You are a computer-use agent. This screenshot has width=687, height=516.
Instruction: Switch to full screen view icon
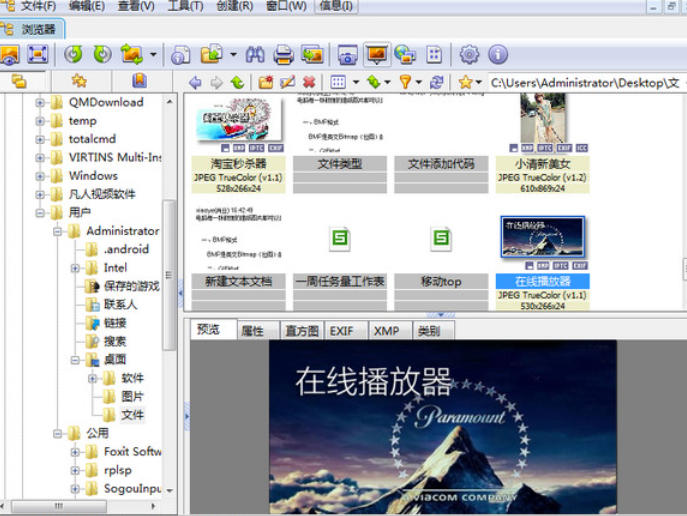click(38, 55)
